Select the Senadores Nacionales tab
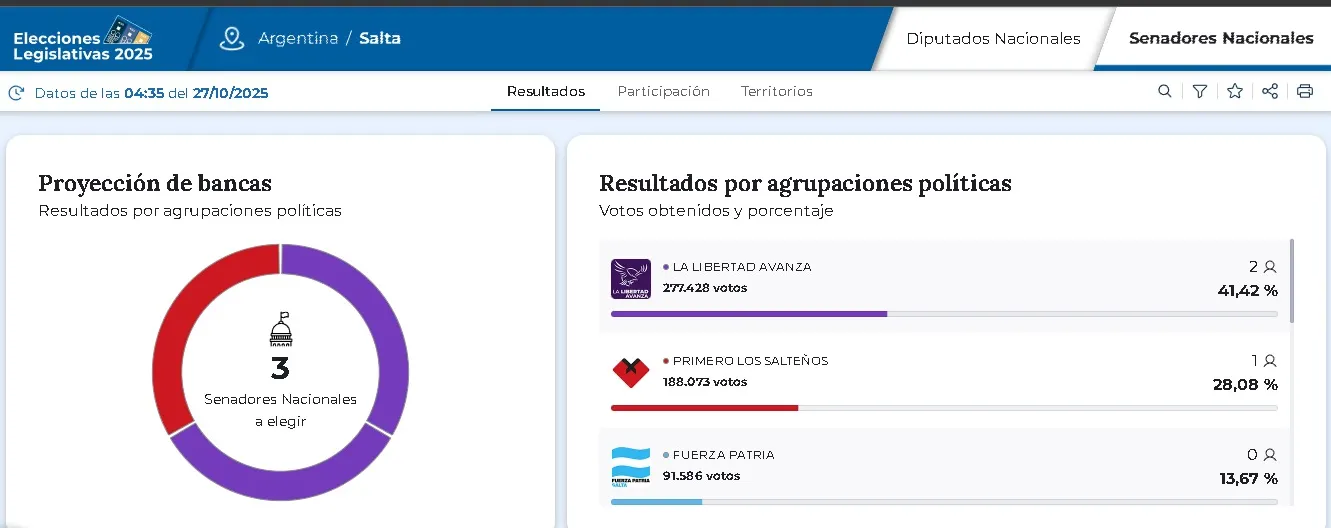The image size is (1331, 528). point(1221,39)
